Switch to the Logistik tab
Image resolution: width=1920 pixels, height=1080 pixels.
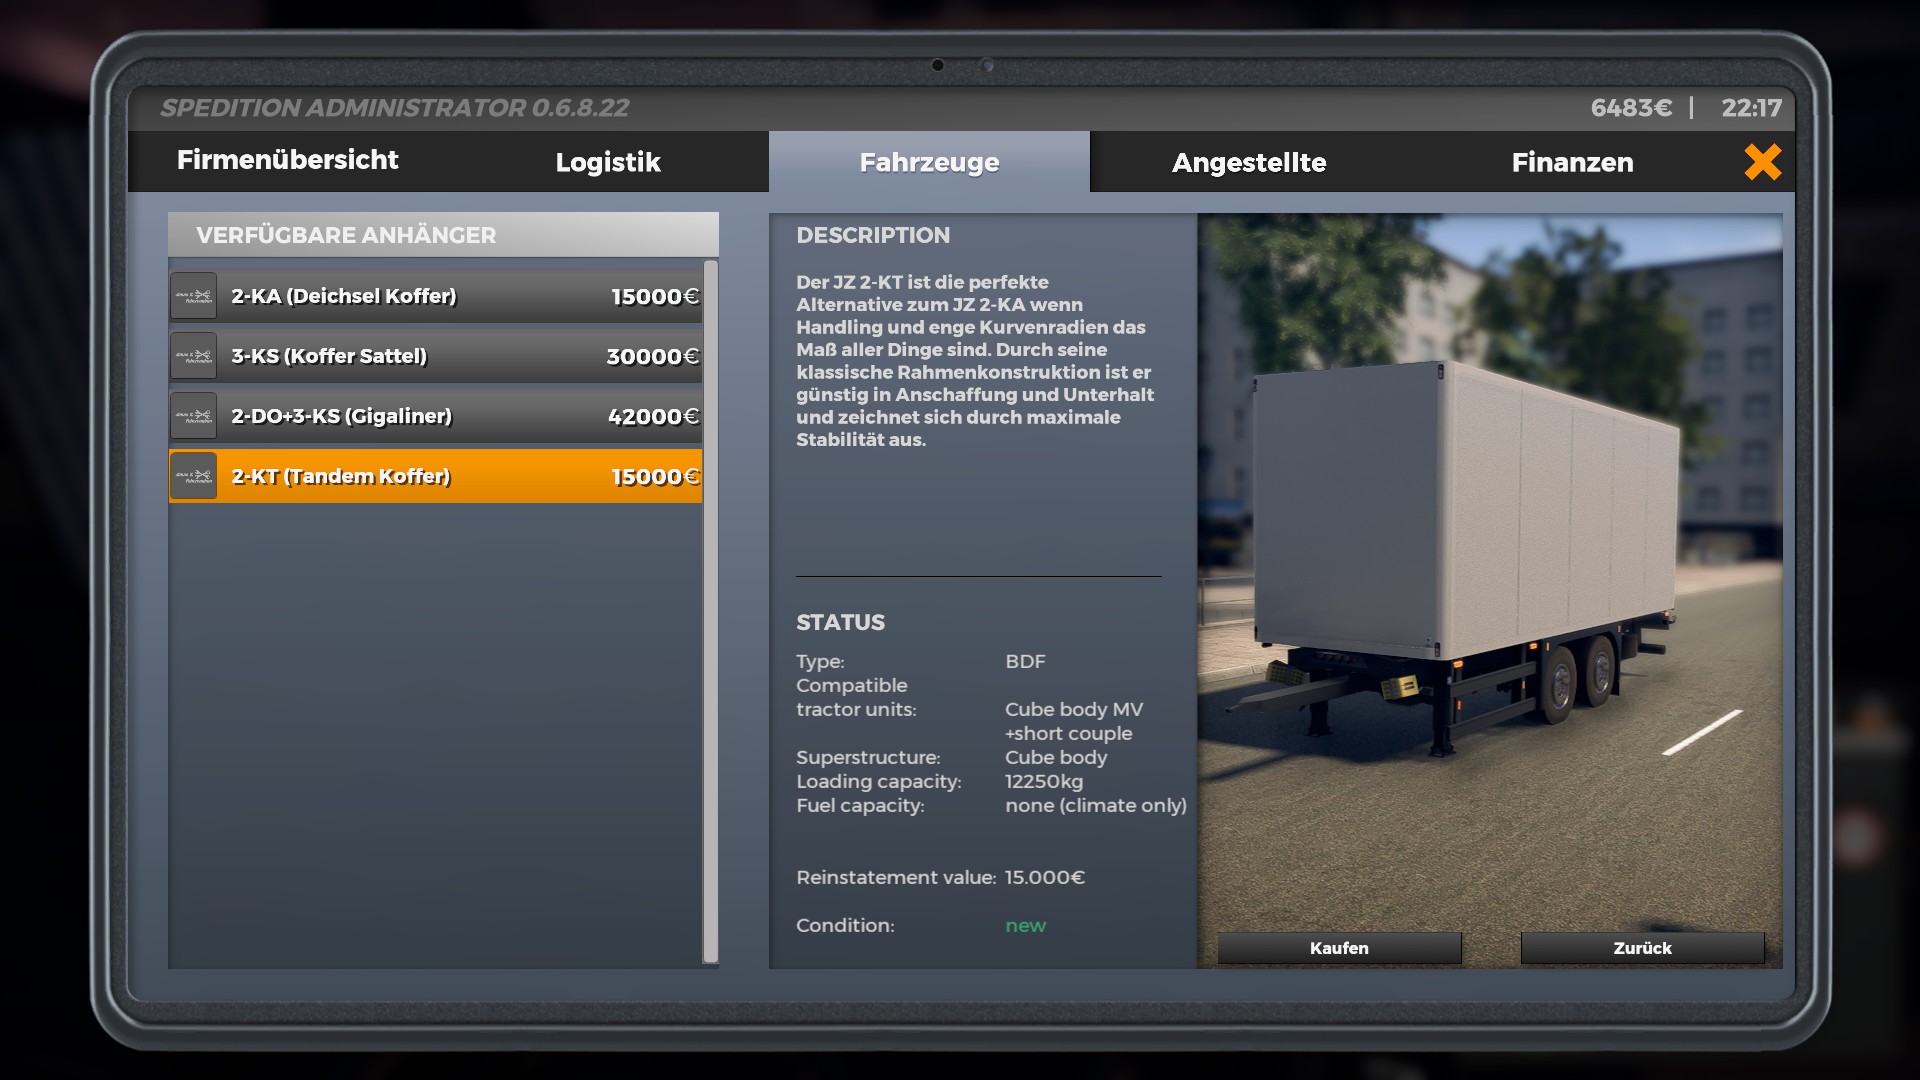(x=608, y=162)
